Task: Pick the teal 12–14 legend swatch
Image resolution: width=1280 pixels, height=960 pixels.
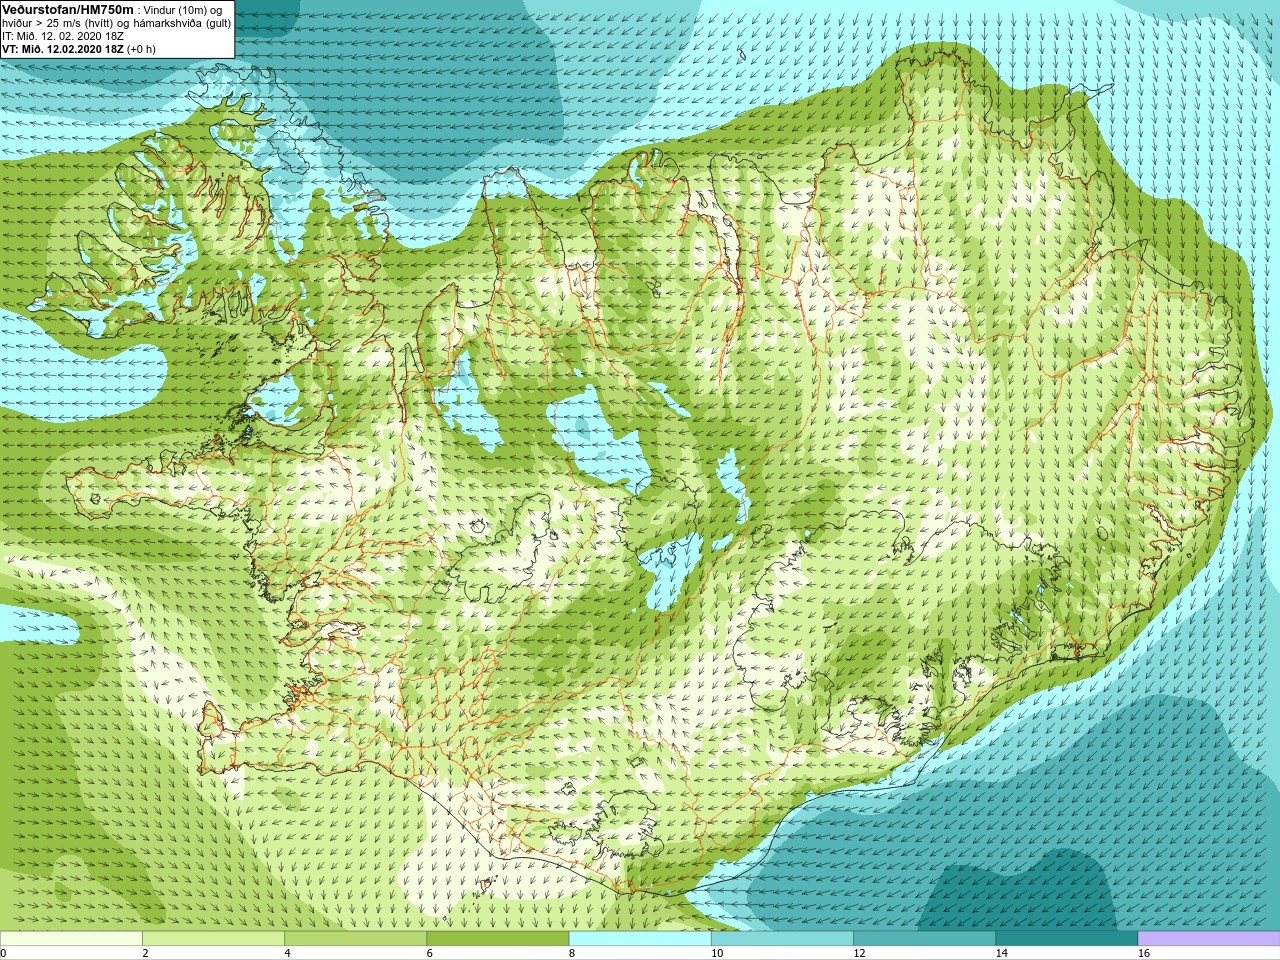Action: pos(924,939)
